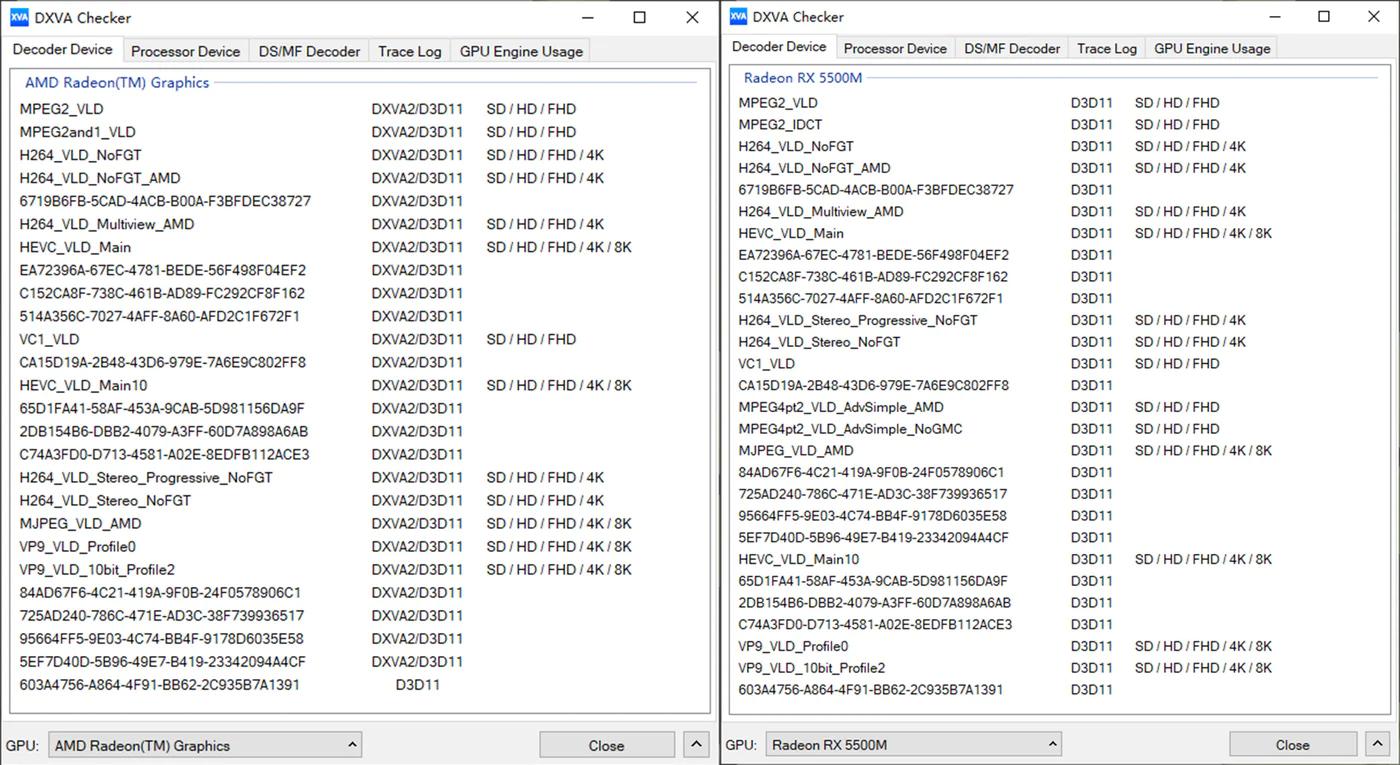The width and height of the screenshot is (1400, 765).
Task: Select HEVC_VLD_Main10 entry in left list
Action: point(83,385)
